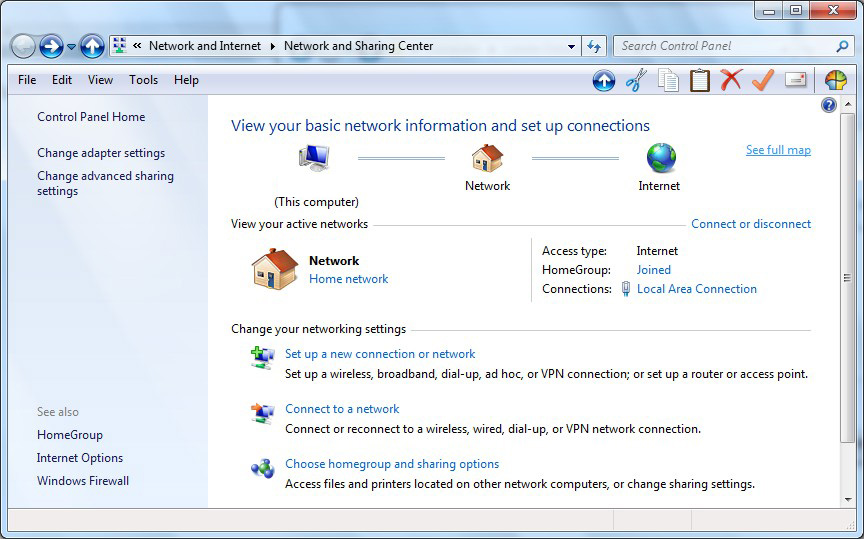The height and width of the screenshot is (539, 864).
Task: Open the address bar history dropdown
Action: 571,47
